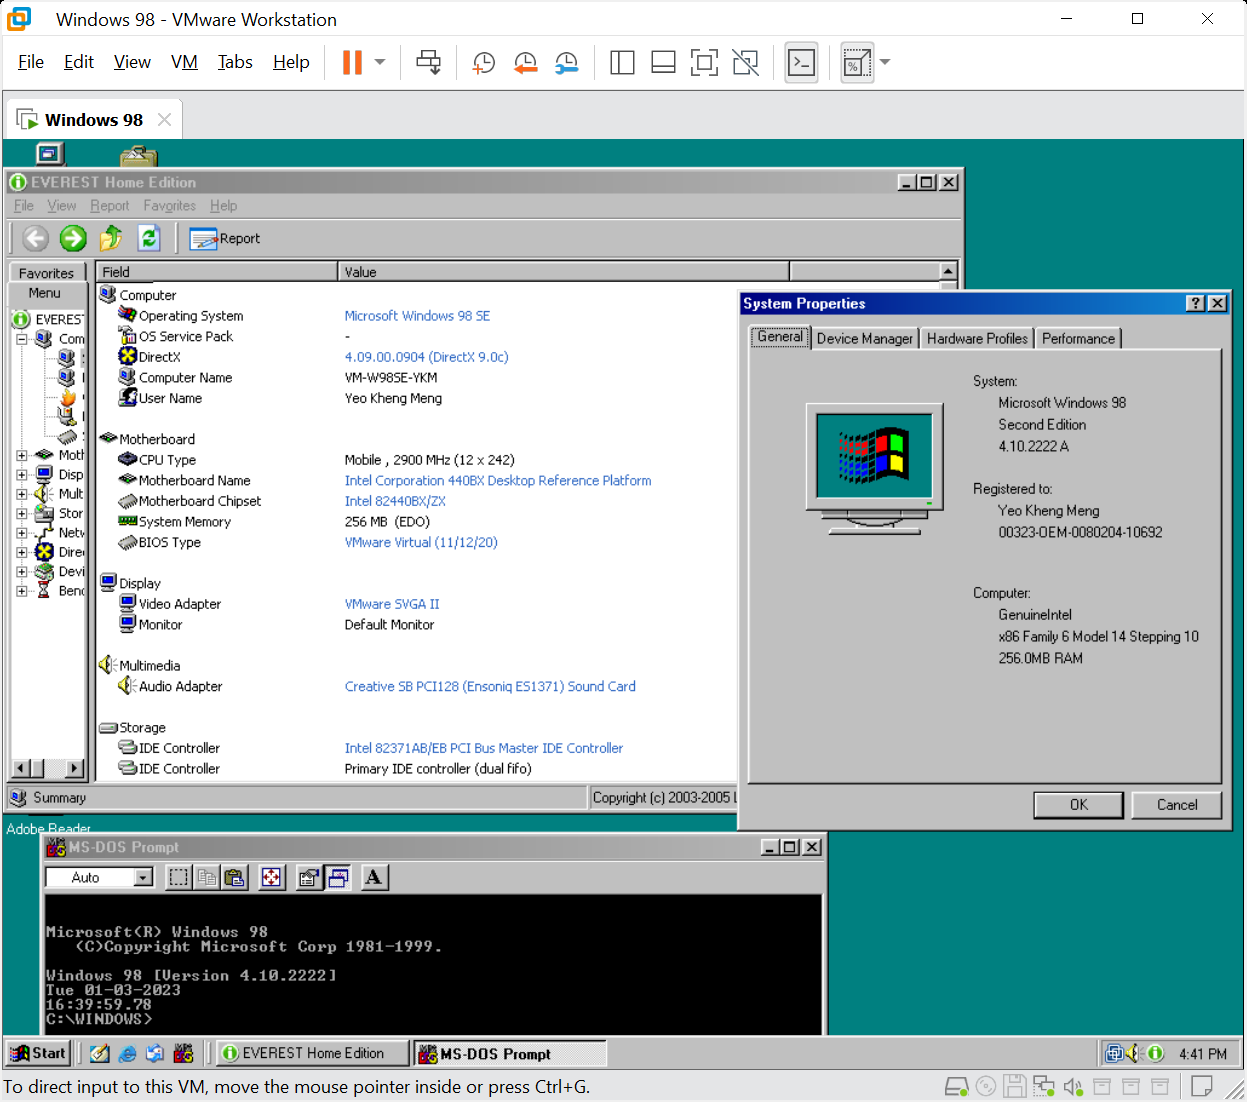The width and height of the screenshot is (1247, 1102).
Task: Open the Tabs menu in VMware Workstation
Action: point(235,62)
